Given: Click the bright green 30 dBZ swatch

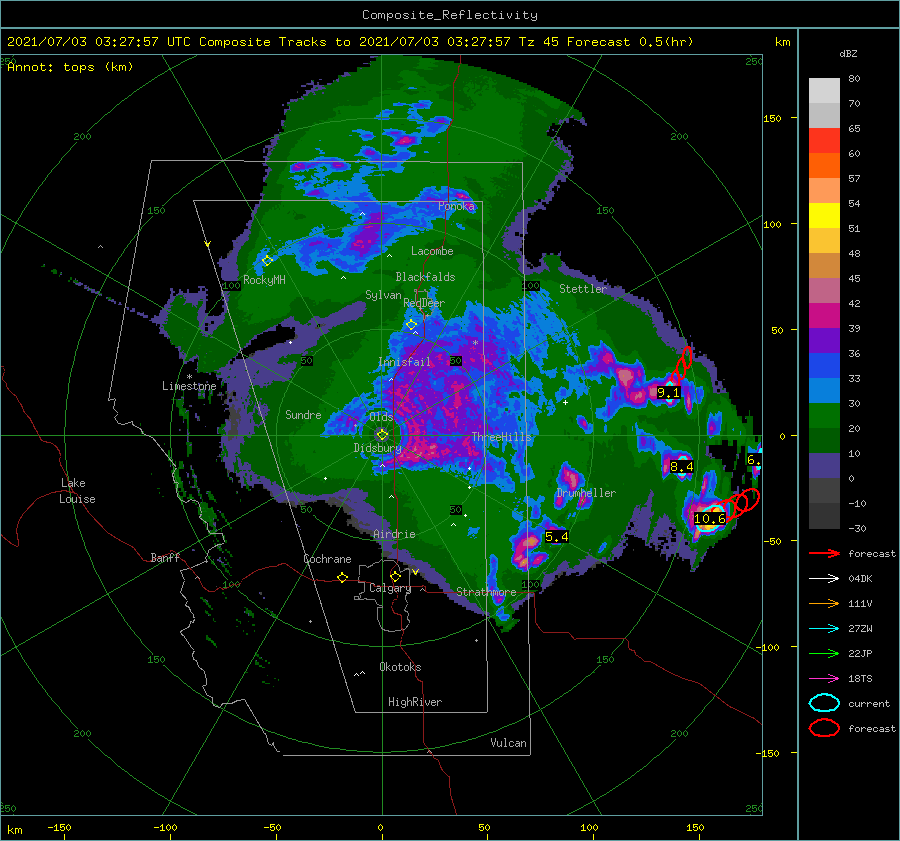Looking at the screenshot, I should pyautogui.click(x=824, y=415).
